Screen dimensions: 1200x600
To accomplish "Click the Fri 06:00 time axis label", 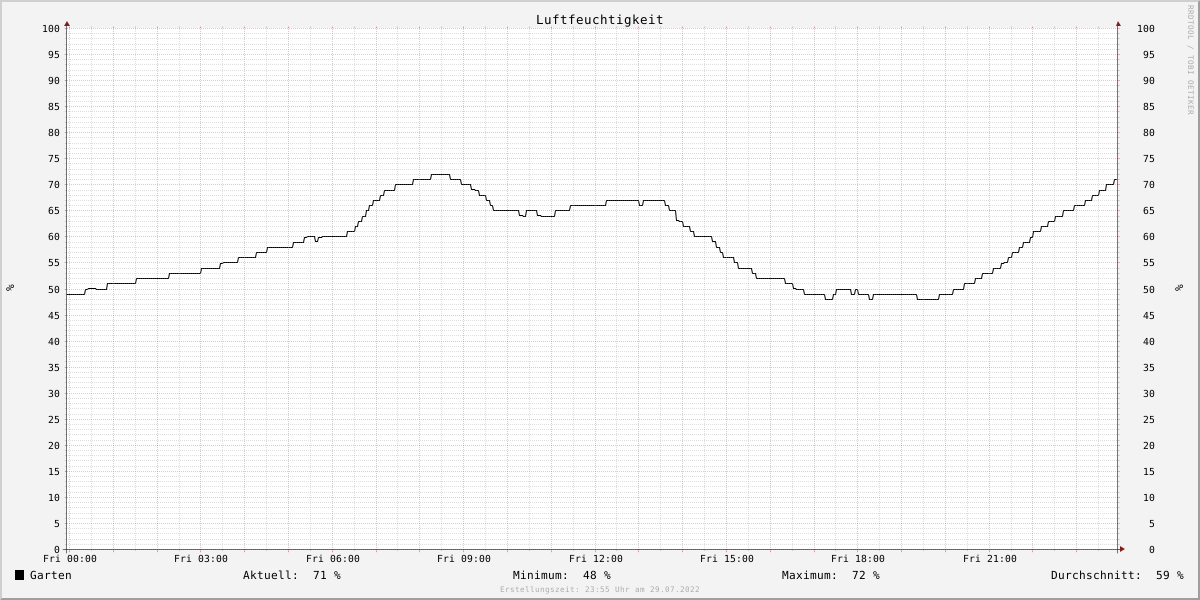I will click(x=333, y=559).
